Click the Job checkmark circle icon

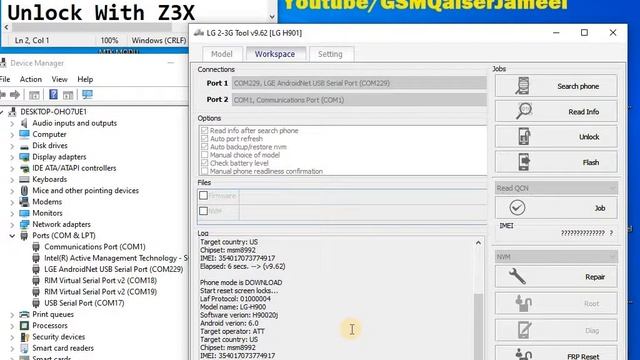(x=517, y=208)
